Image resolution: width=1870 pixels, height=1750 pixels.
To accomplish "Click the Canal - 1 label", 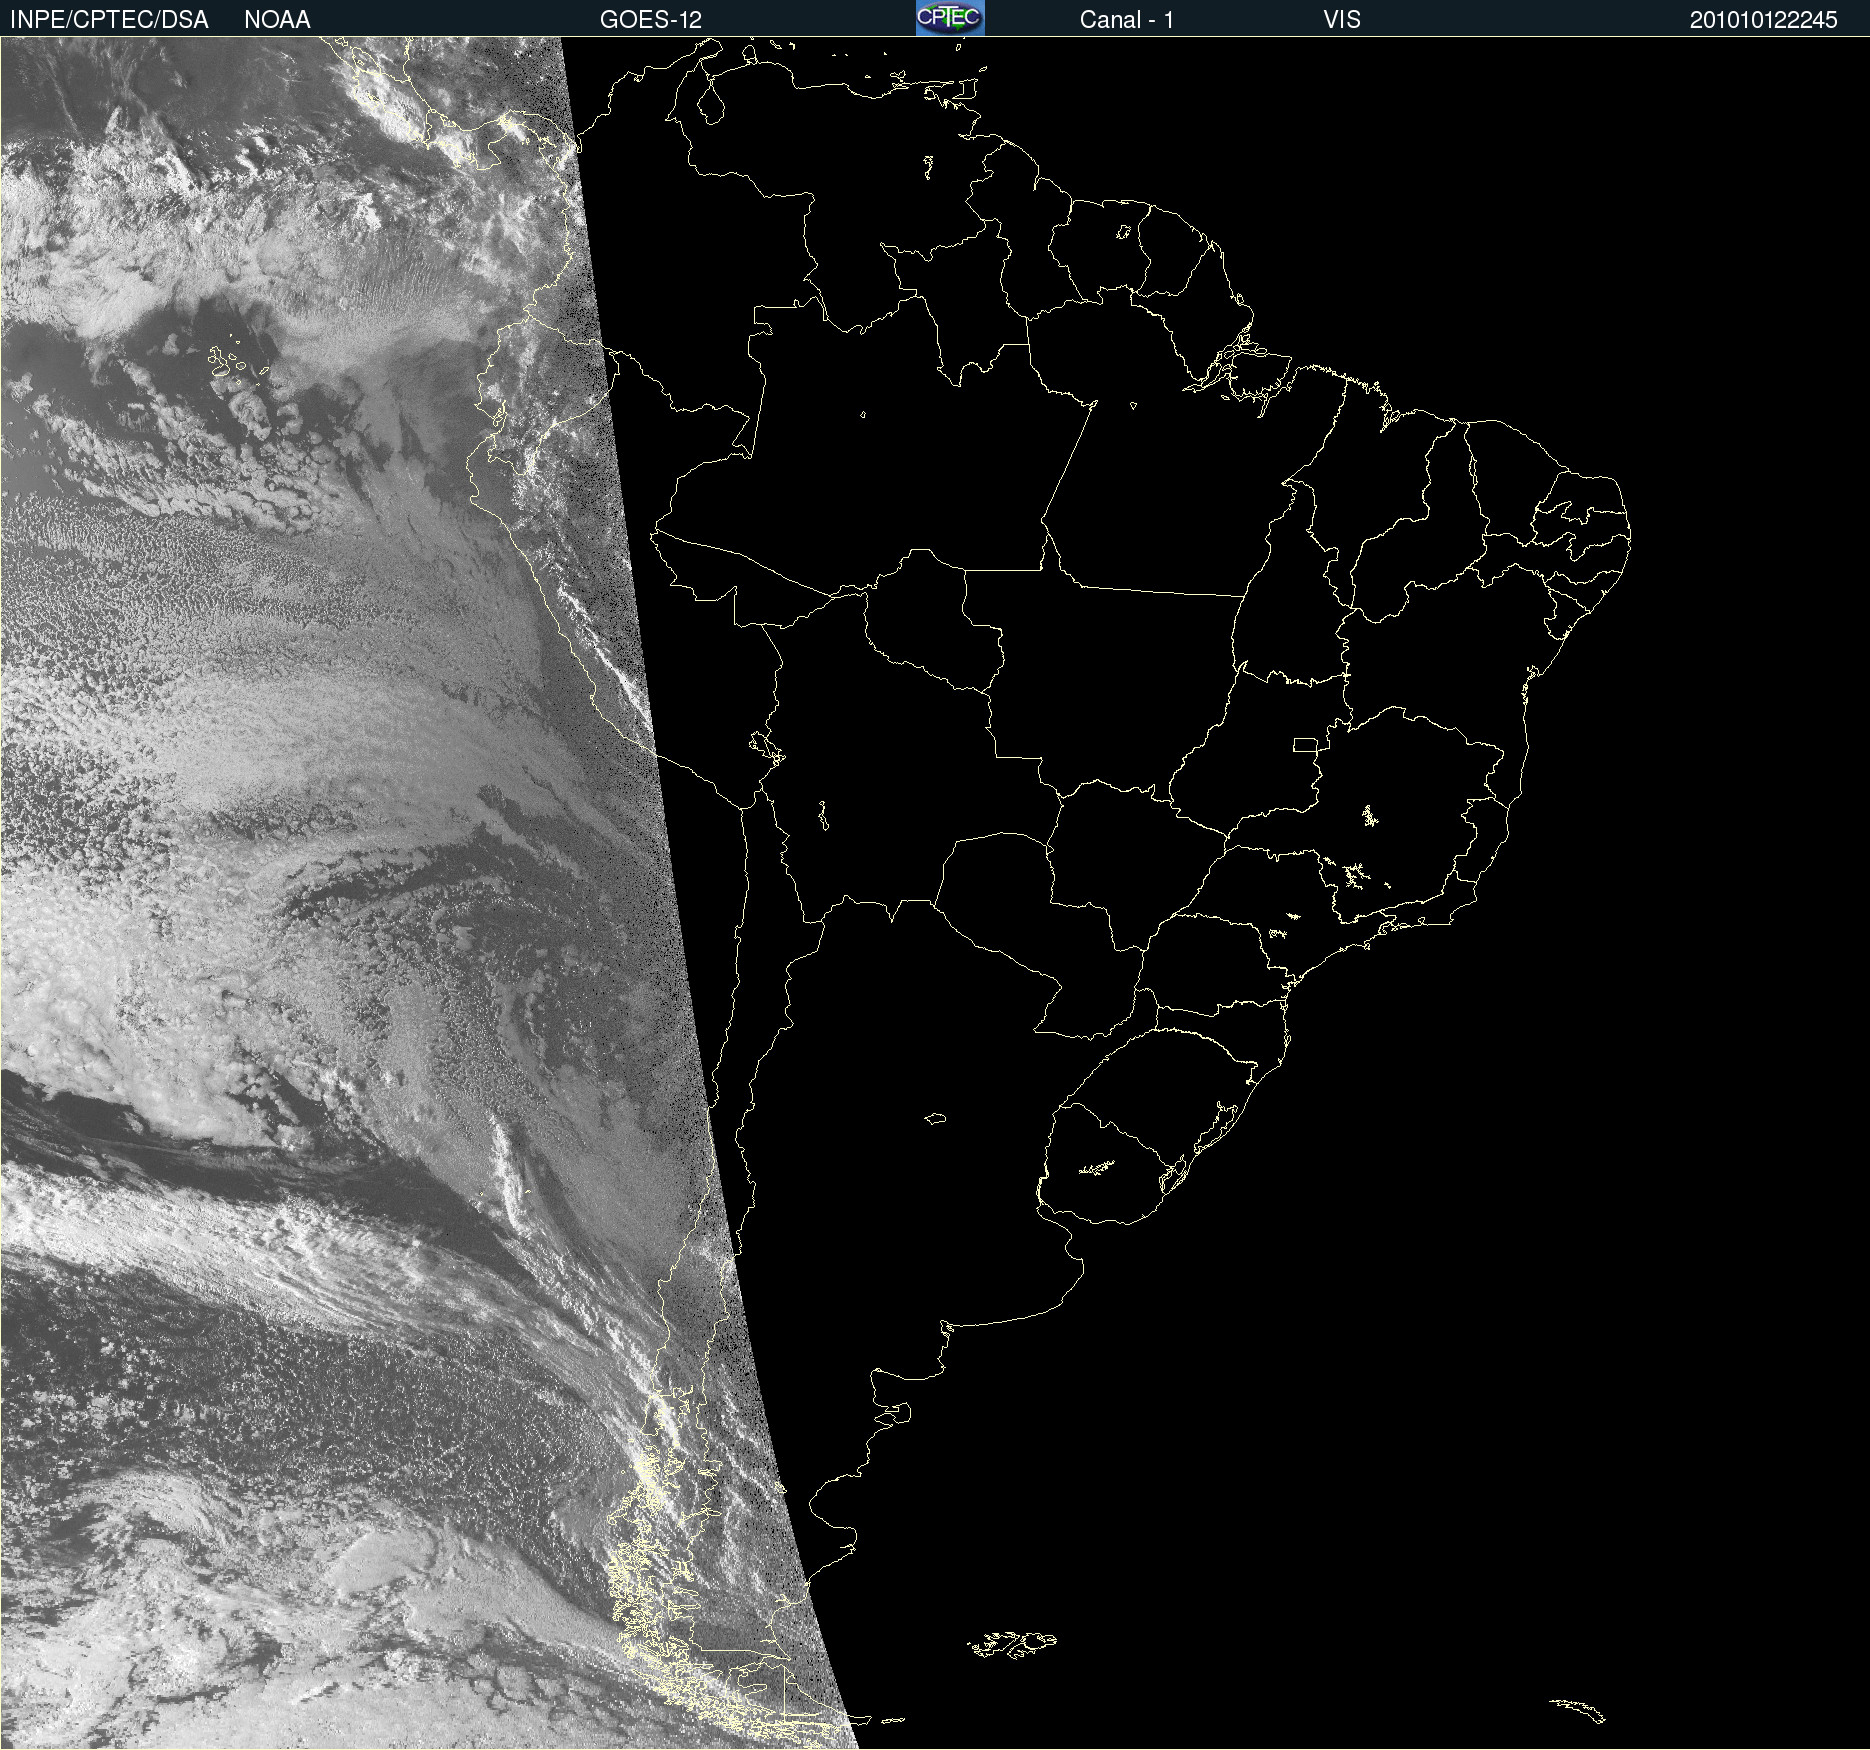I will [1126, 20].
